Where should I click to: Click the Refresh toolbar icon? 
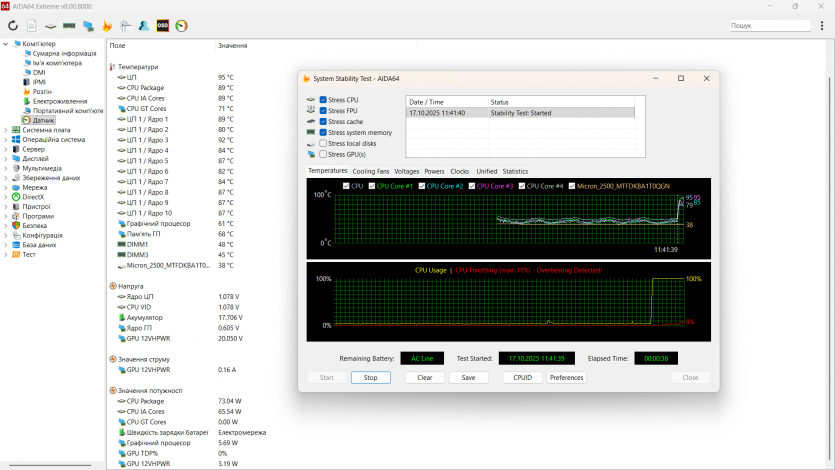click(13, 25)
